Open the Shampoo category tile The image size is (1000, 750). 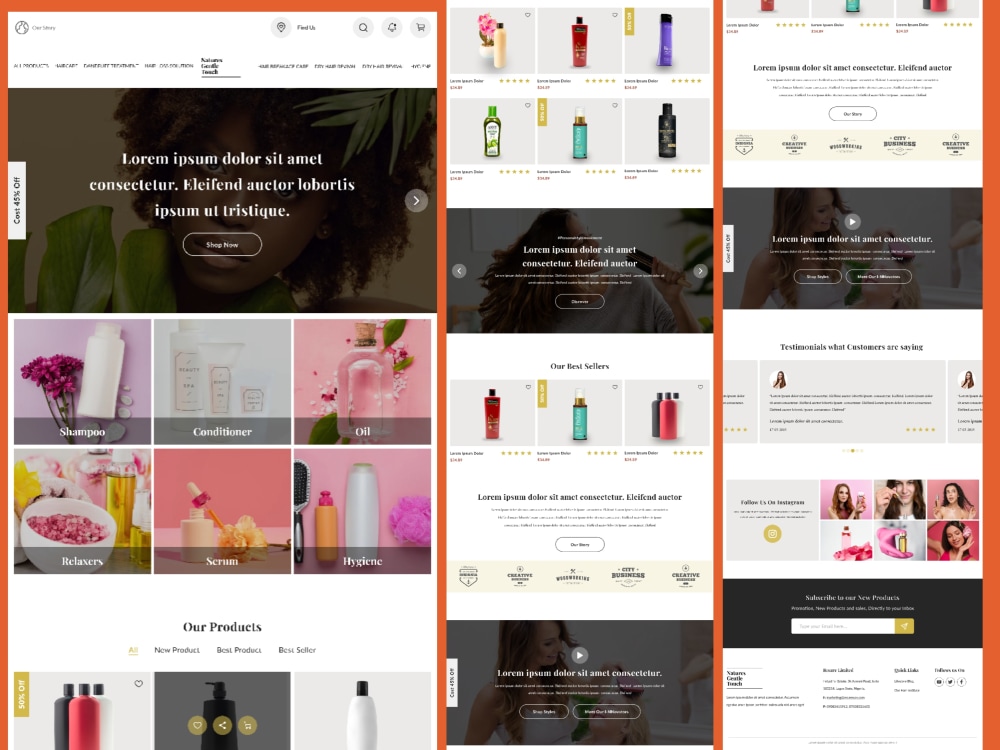(82, 381)
